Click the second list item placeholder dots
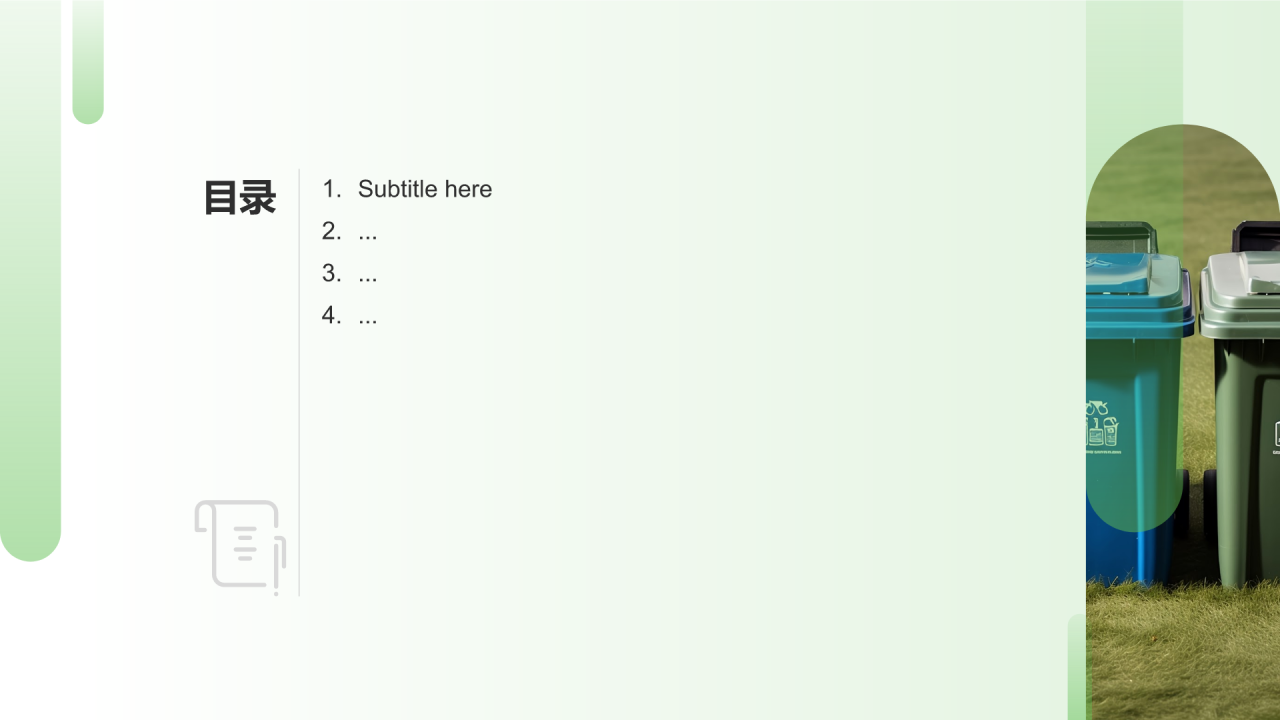Viewport: 1280px width, 720px height. click(368, 231)
